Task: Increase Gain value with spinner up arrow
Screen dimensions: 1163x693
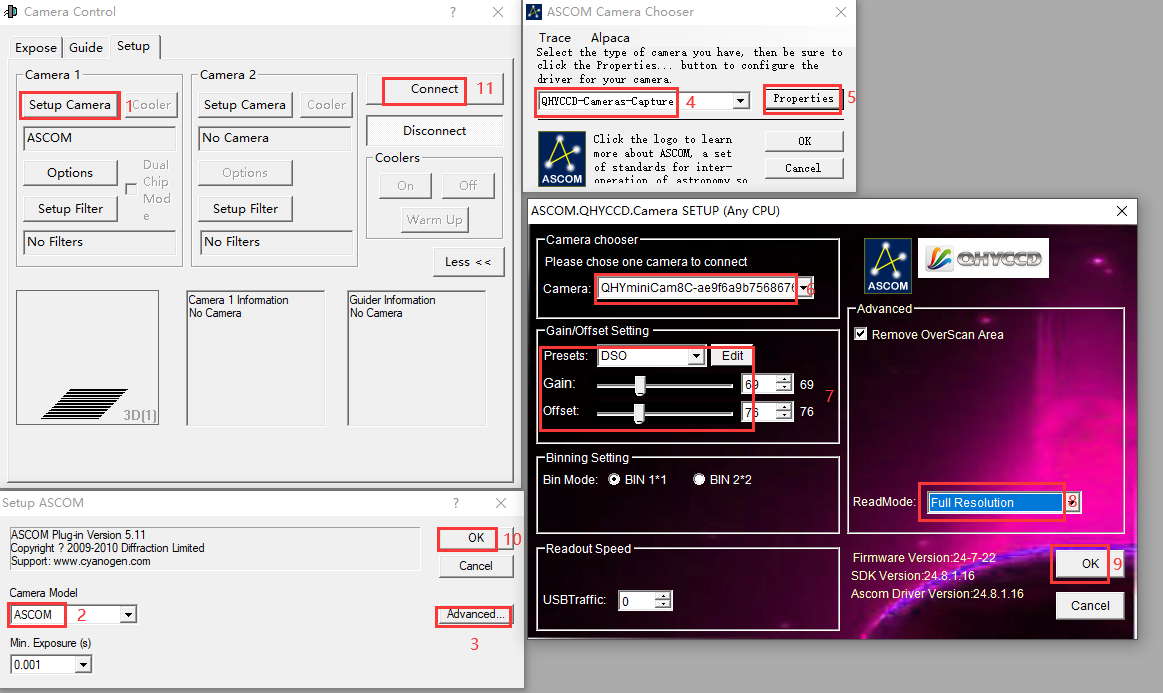Action: coord(783,380)
